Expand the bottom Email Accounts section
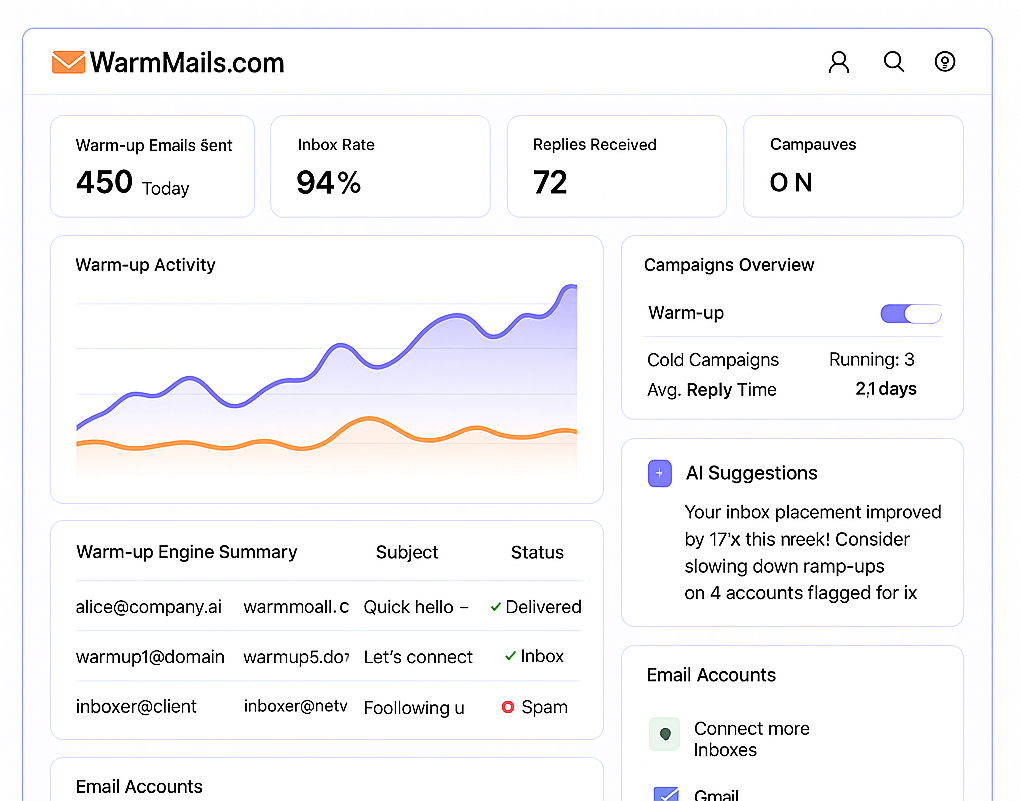 click(x=139, y=787)
